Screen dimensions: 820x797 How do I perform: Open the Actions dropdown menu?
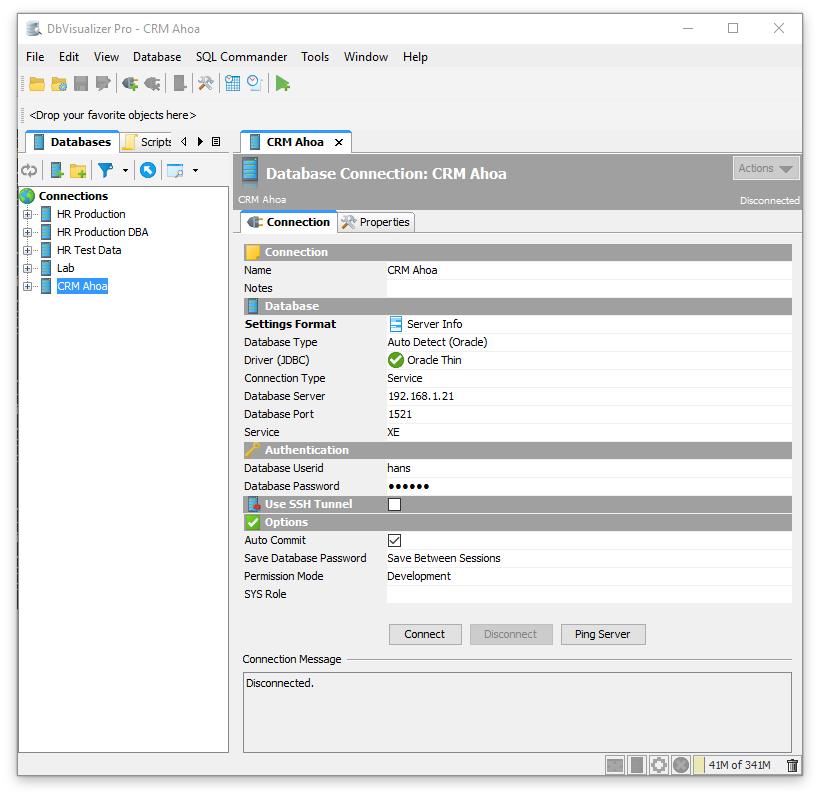[765, 169]
